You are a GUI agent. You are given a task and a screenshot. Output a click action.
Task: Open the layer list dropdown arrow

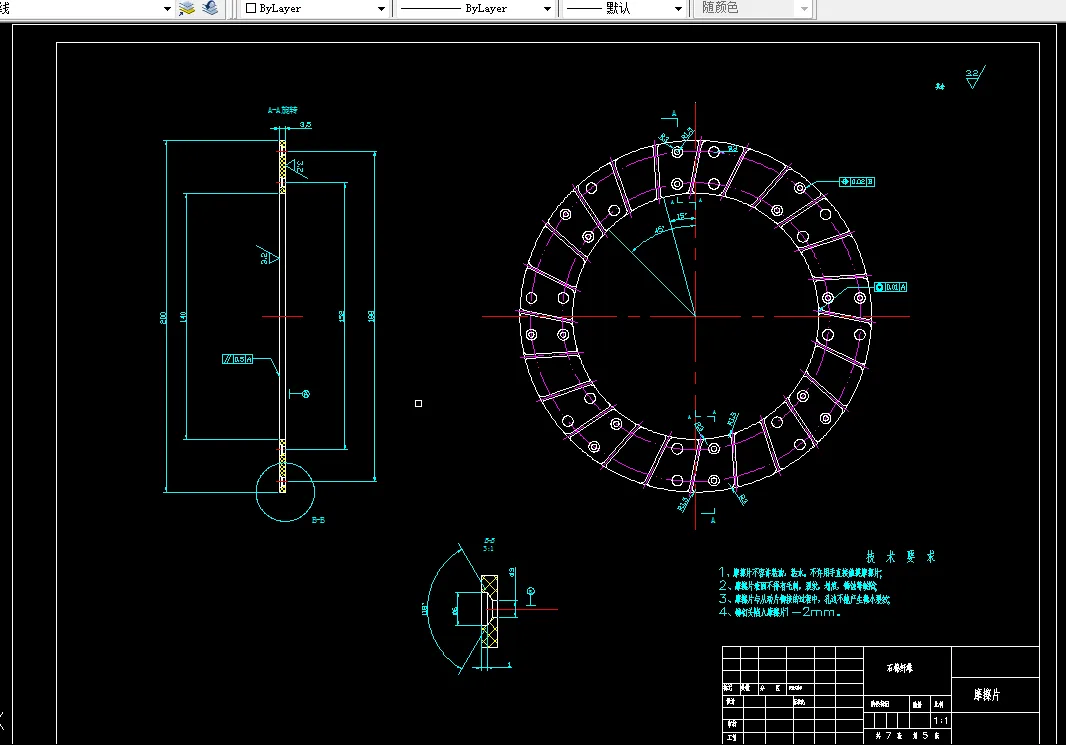(167, 9)
